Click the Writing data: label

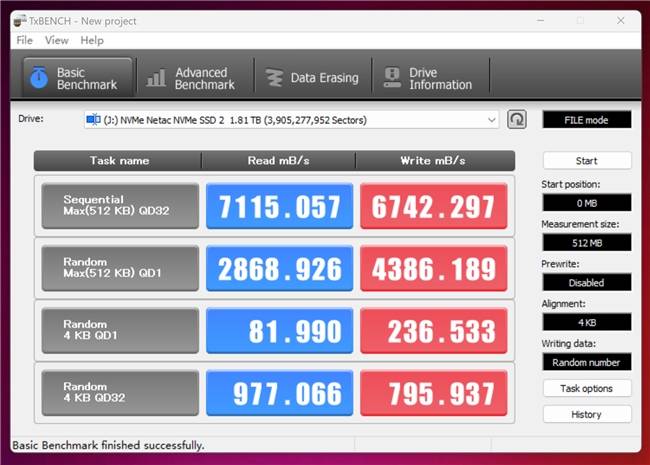(x=568, y=344)
